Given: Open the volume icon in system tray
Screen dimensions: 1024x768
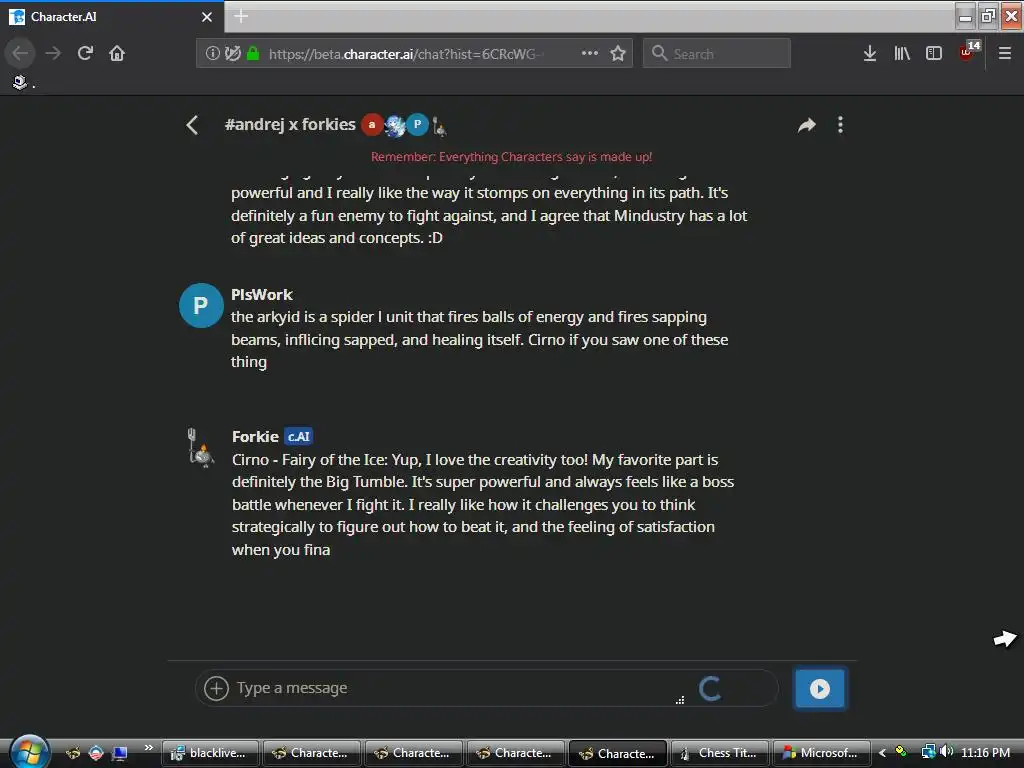Looking at the screenshot, I should point(946,752).
